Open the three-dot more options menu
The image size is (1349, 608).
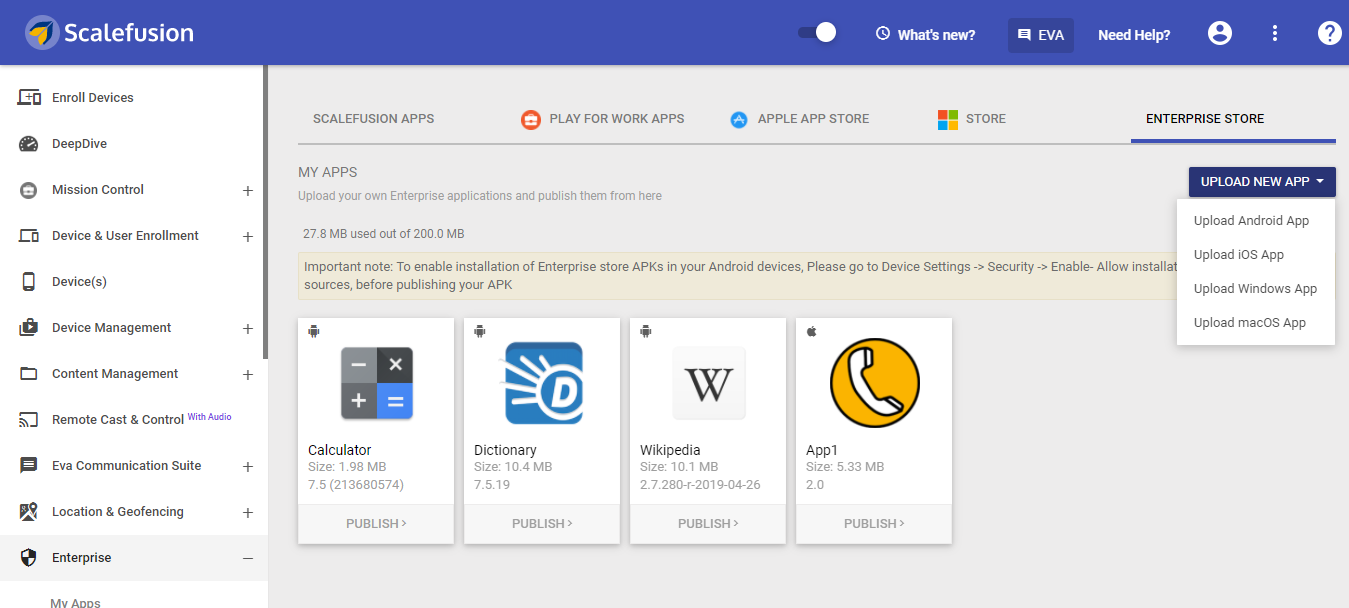(1275, 33)
